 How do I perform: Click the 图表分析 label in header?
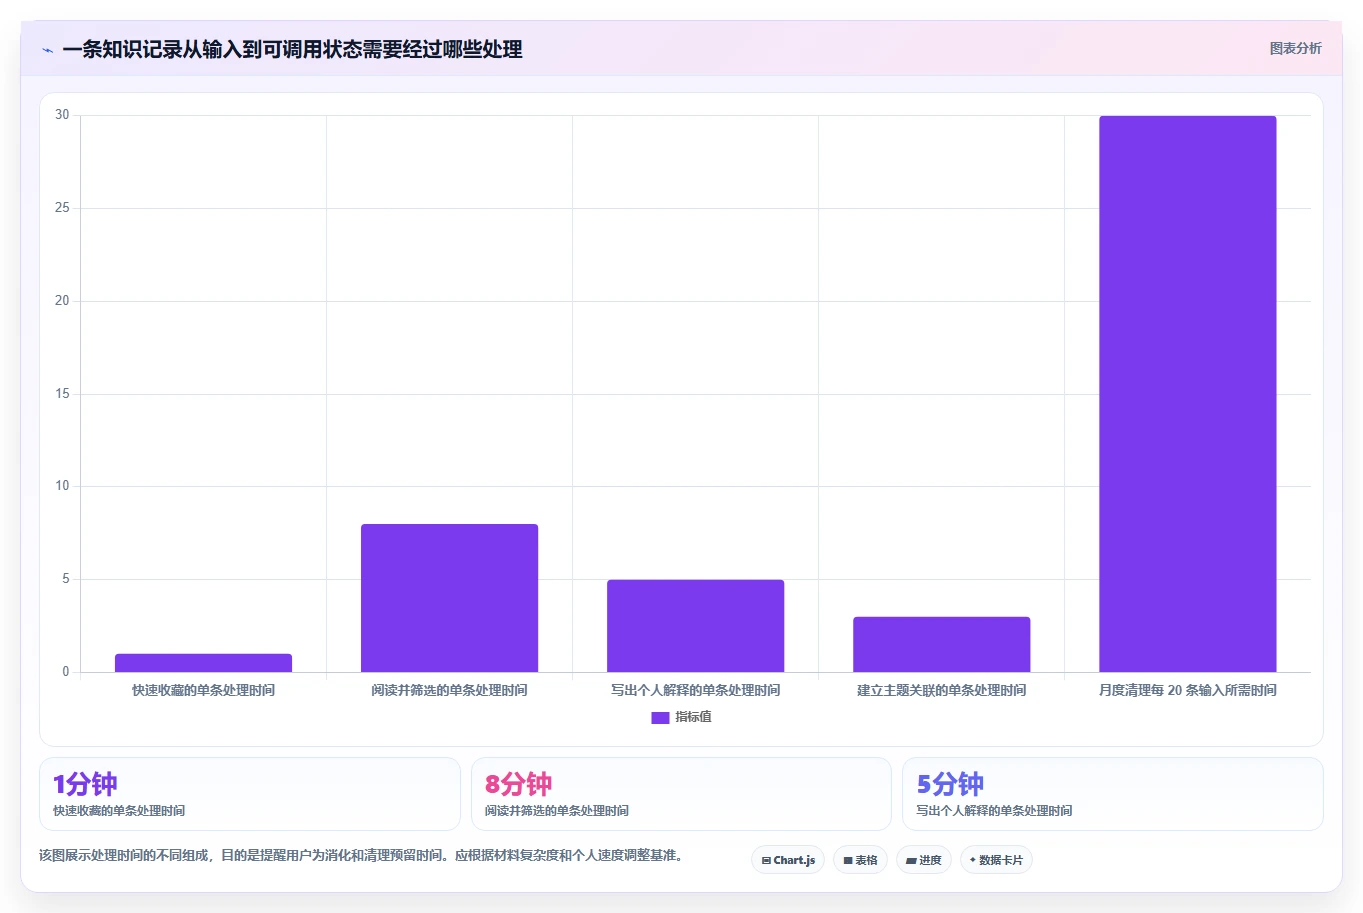pyautogui.click(x=1295, y=48)
